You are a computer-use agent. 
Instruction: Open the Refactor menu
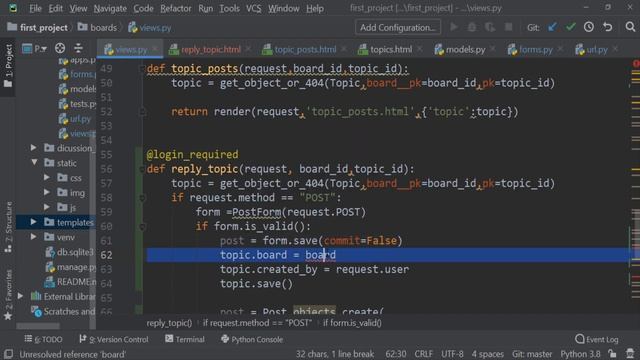[176, 8]
